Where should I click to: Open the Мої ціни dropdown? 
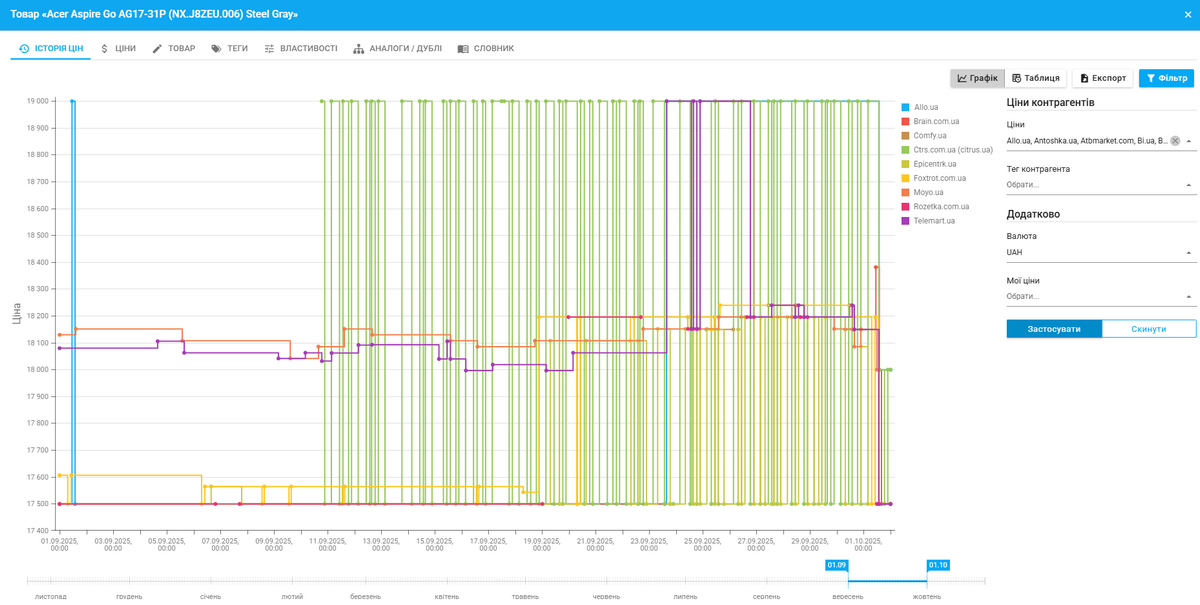pos(1100,297)
